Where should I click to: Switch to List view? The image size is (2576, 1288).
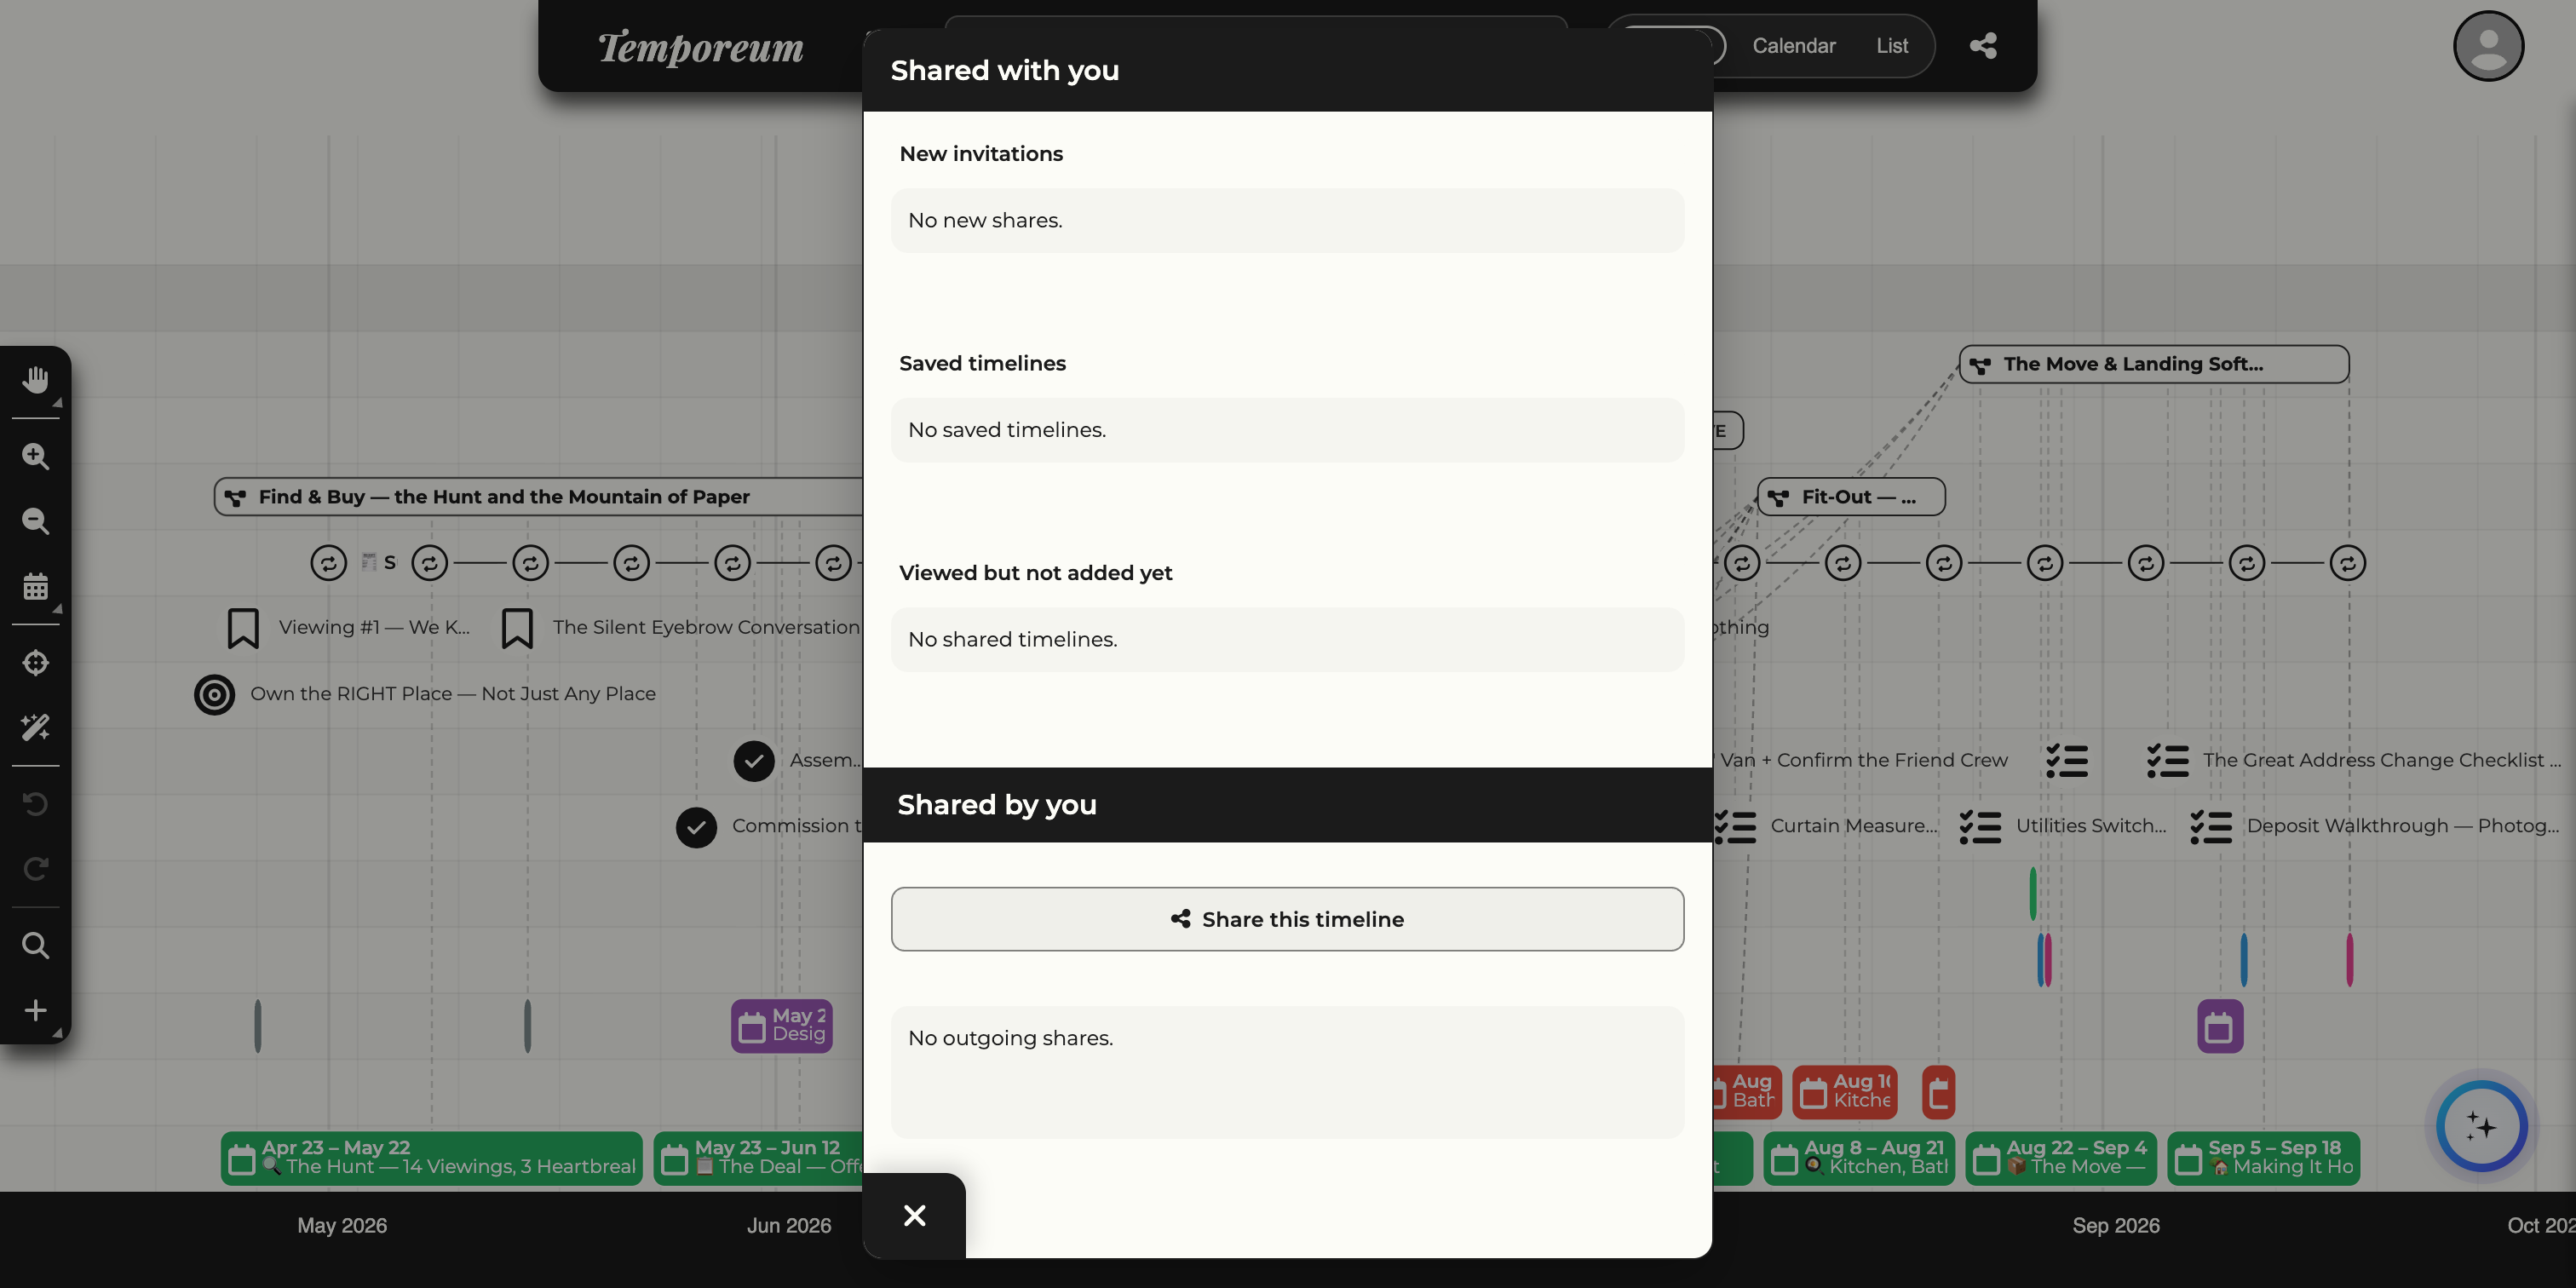coord(1892,46)
